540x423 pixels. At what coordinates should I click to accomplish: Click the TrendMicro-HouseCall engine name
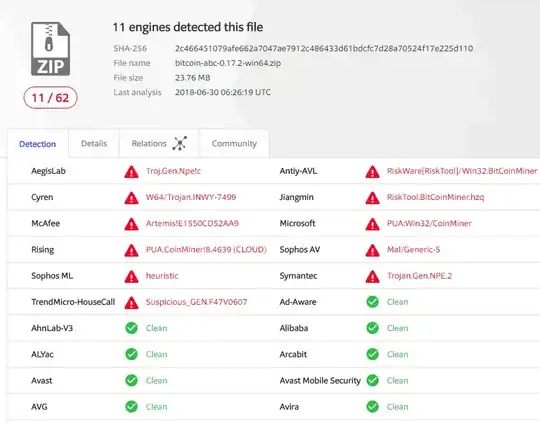click(x=73, y=302)
